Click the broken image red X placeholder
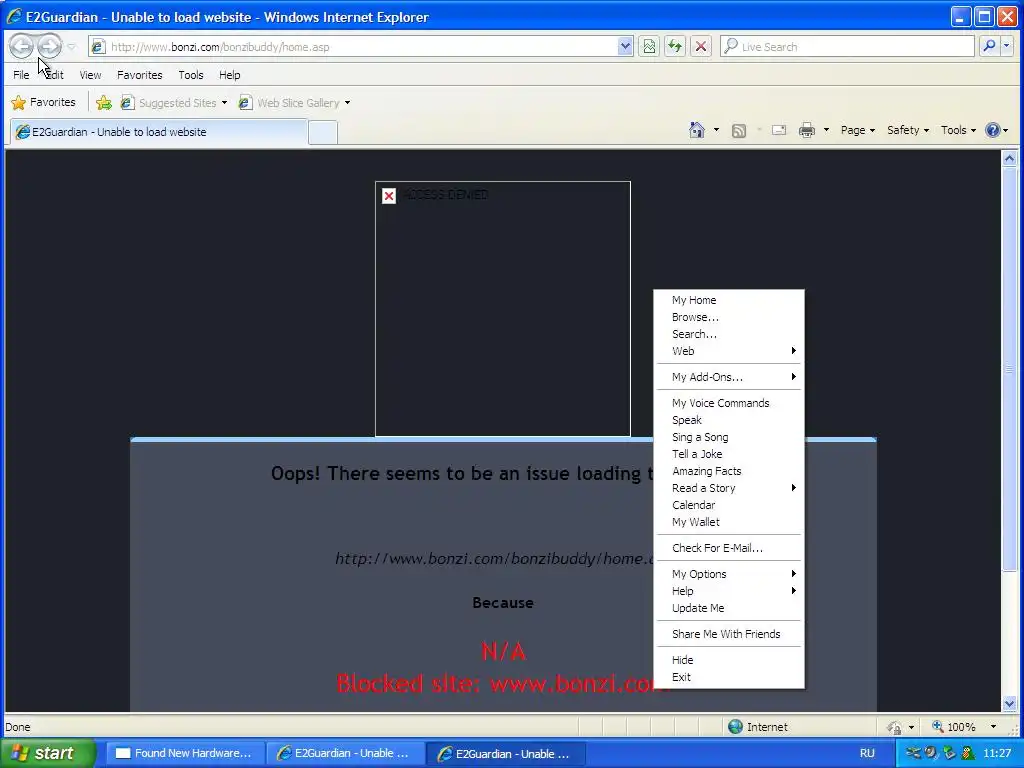The image size is (1024, 768). point(389,196)
